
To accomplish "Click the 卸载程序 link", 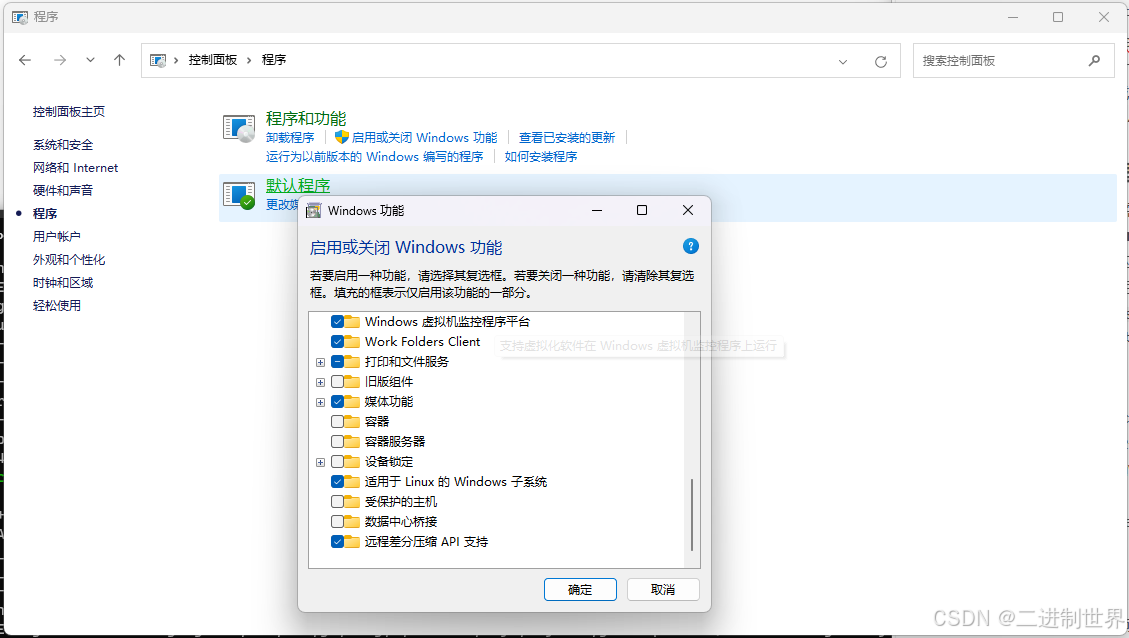I will coord(290,138).
